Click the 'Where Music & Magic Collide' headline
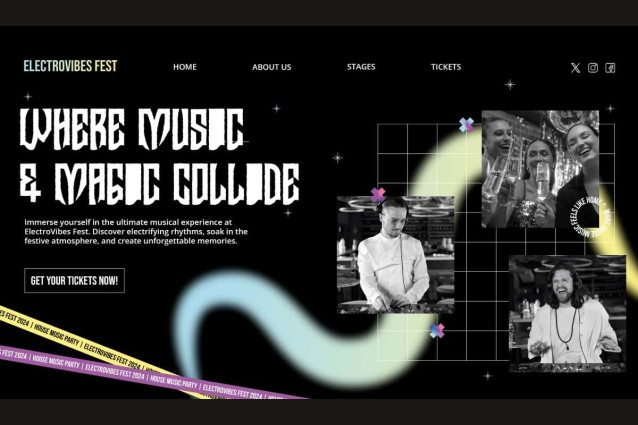The height and width of the screenshot is (425, 638). point(160,156)
